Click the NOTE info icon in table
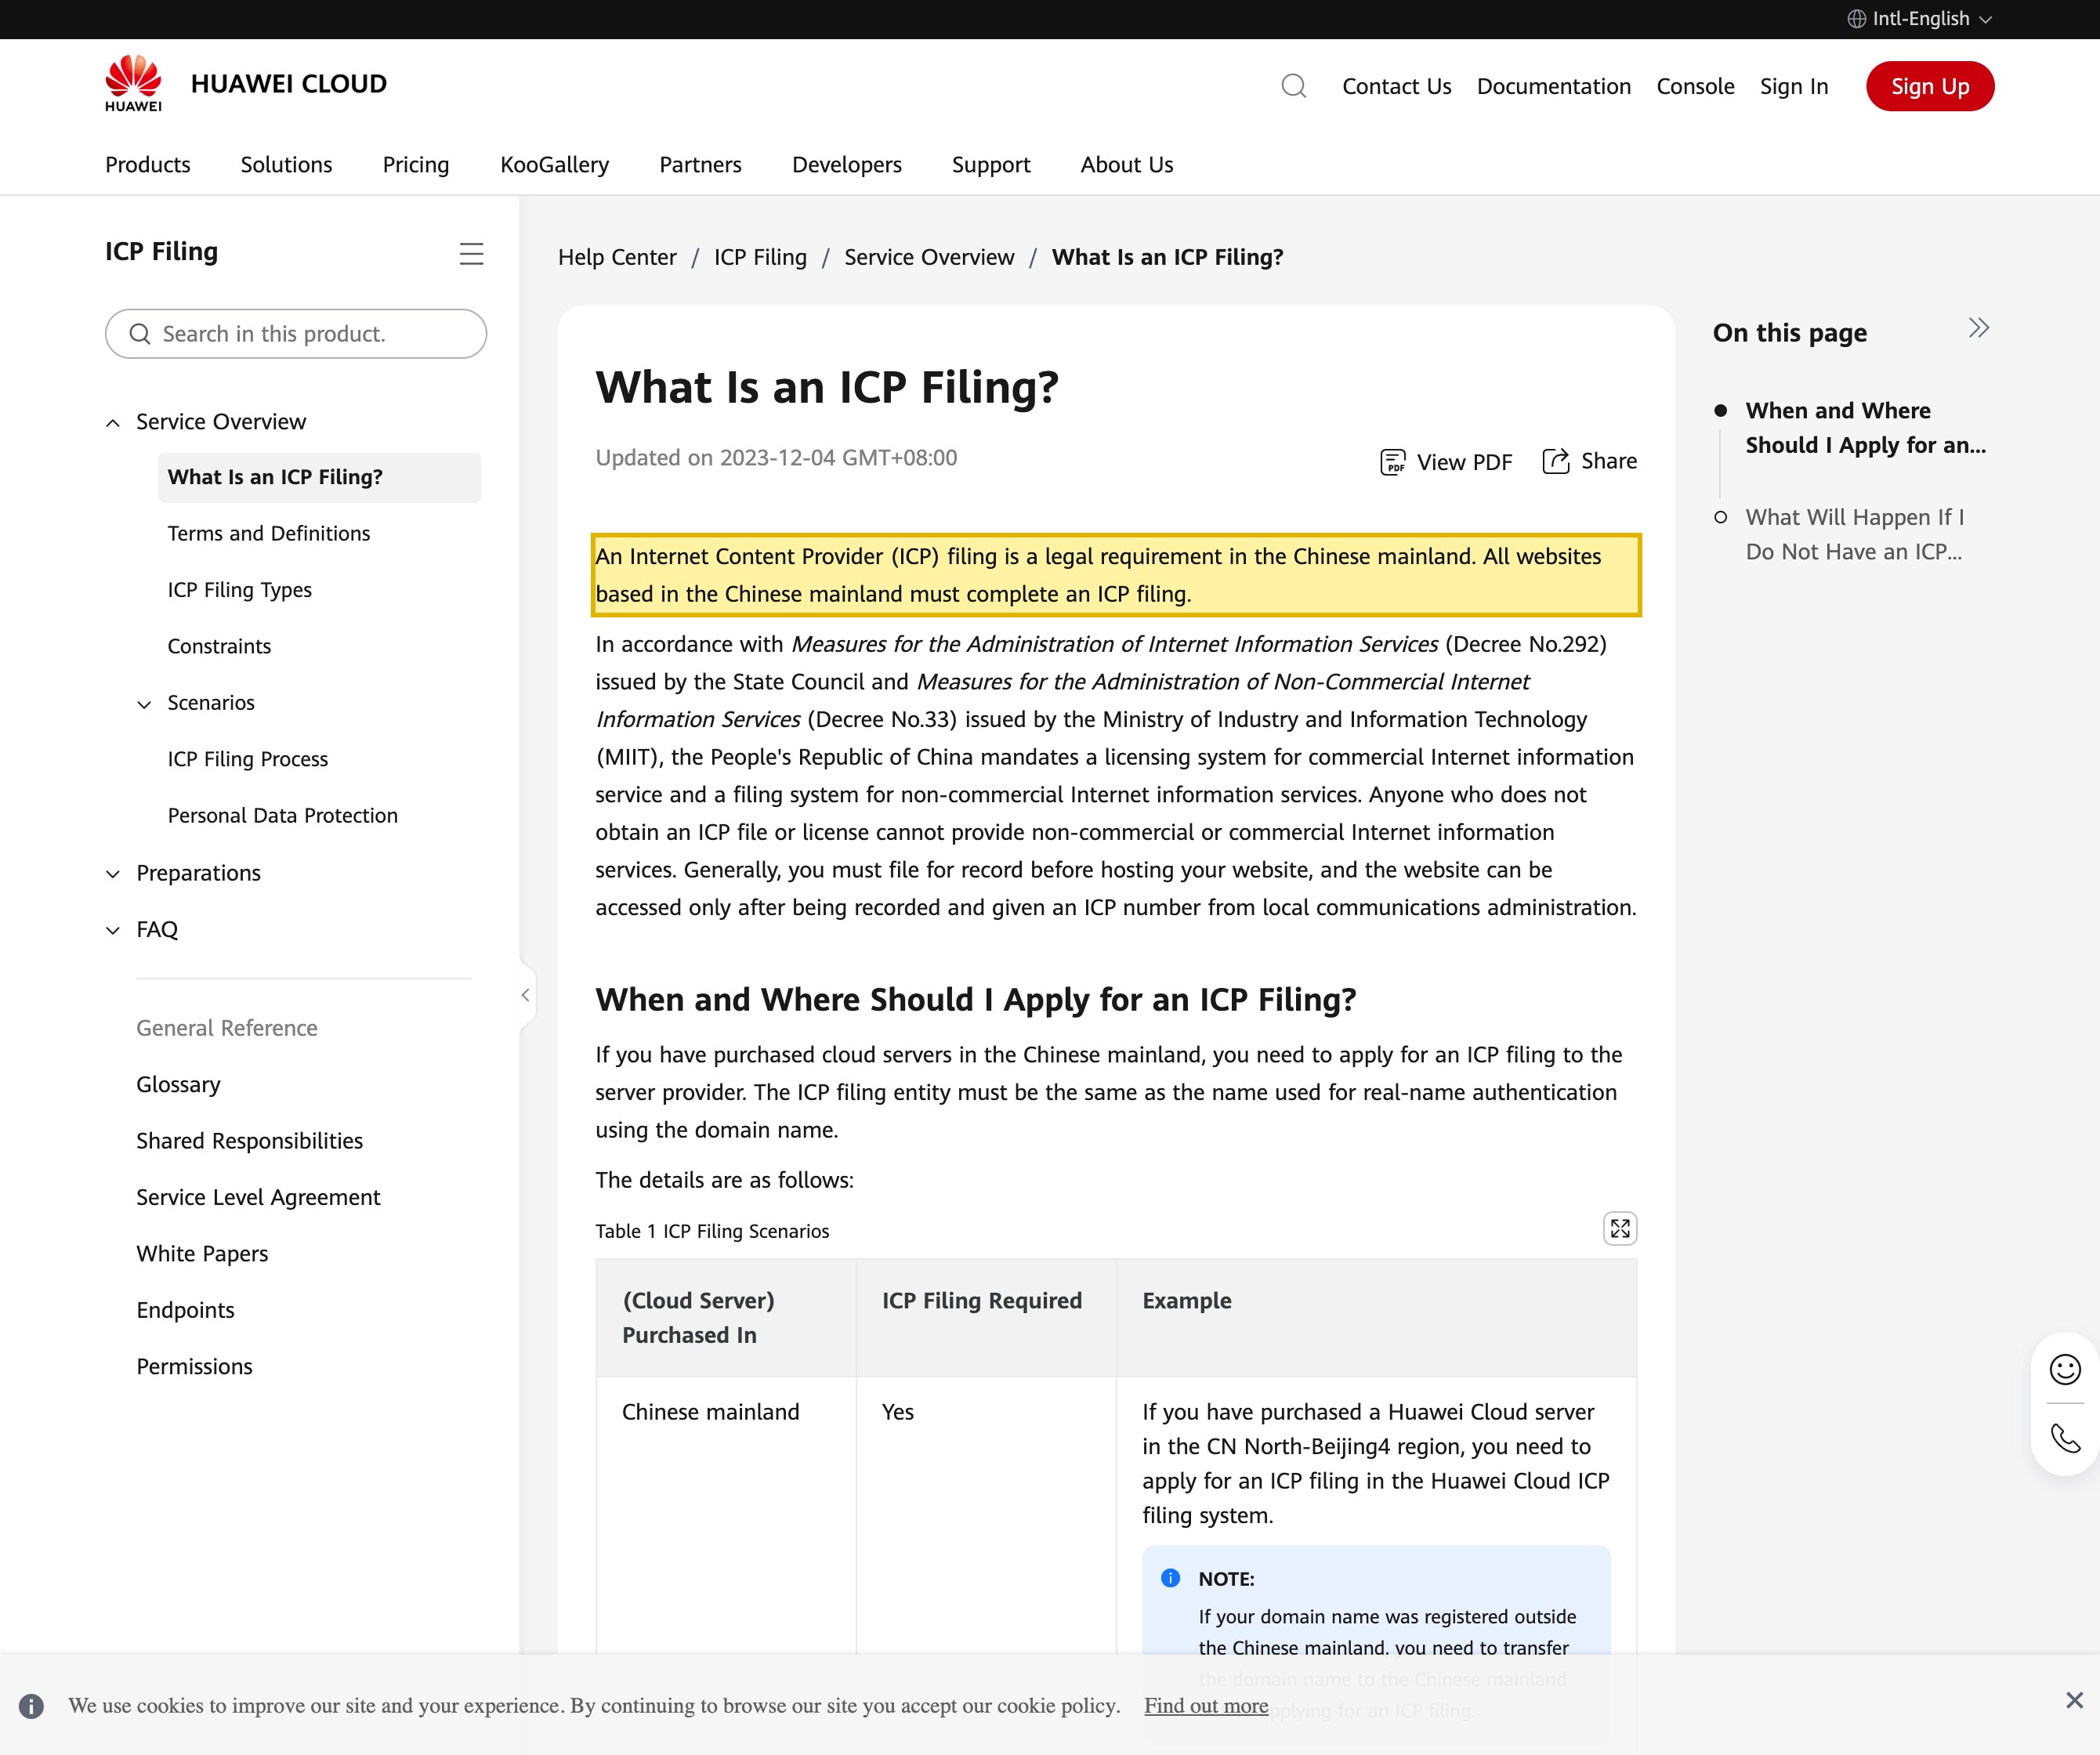Screen dimensions: 2100x1755 pyautogui.click(x=1170, y=1578)
